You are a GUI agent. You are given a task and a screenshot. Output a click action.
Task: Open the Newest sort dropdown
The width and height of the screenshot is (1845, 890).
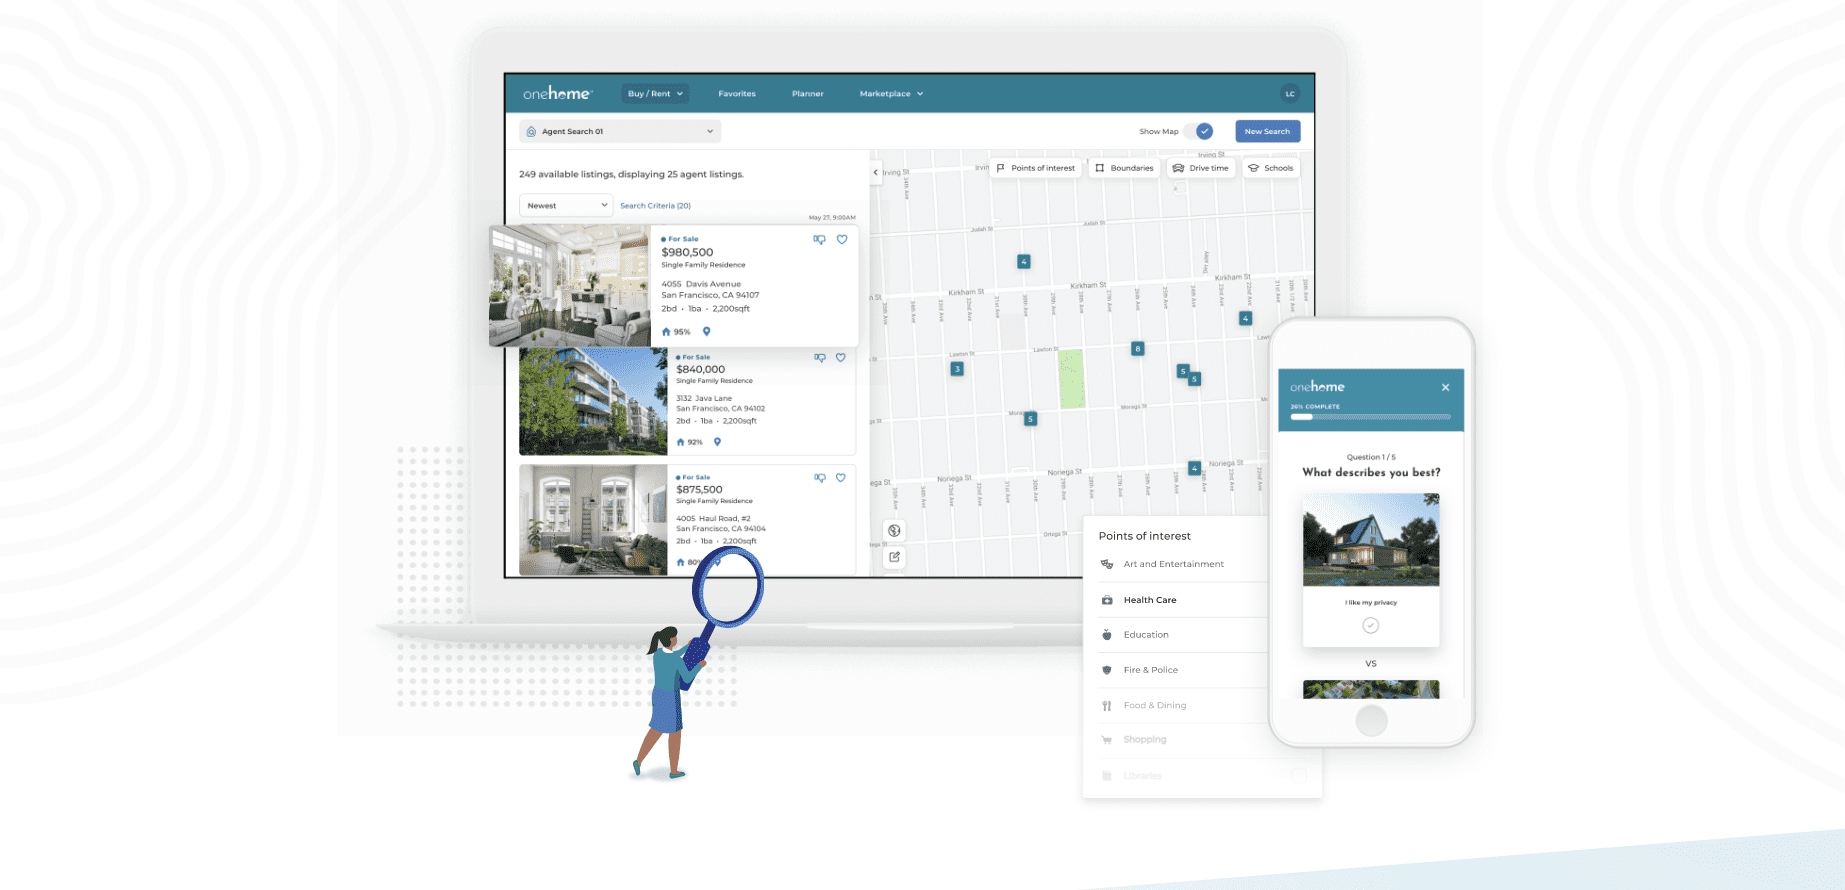pyautogui.click(x=566, y=205)
